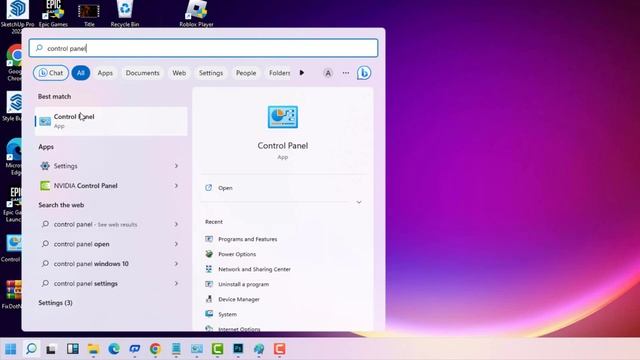Expand 'control panel - See web results' arrow
Viewport: 640px width, 360px height.
pos(176,224)
